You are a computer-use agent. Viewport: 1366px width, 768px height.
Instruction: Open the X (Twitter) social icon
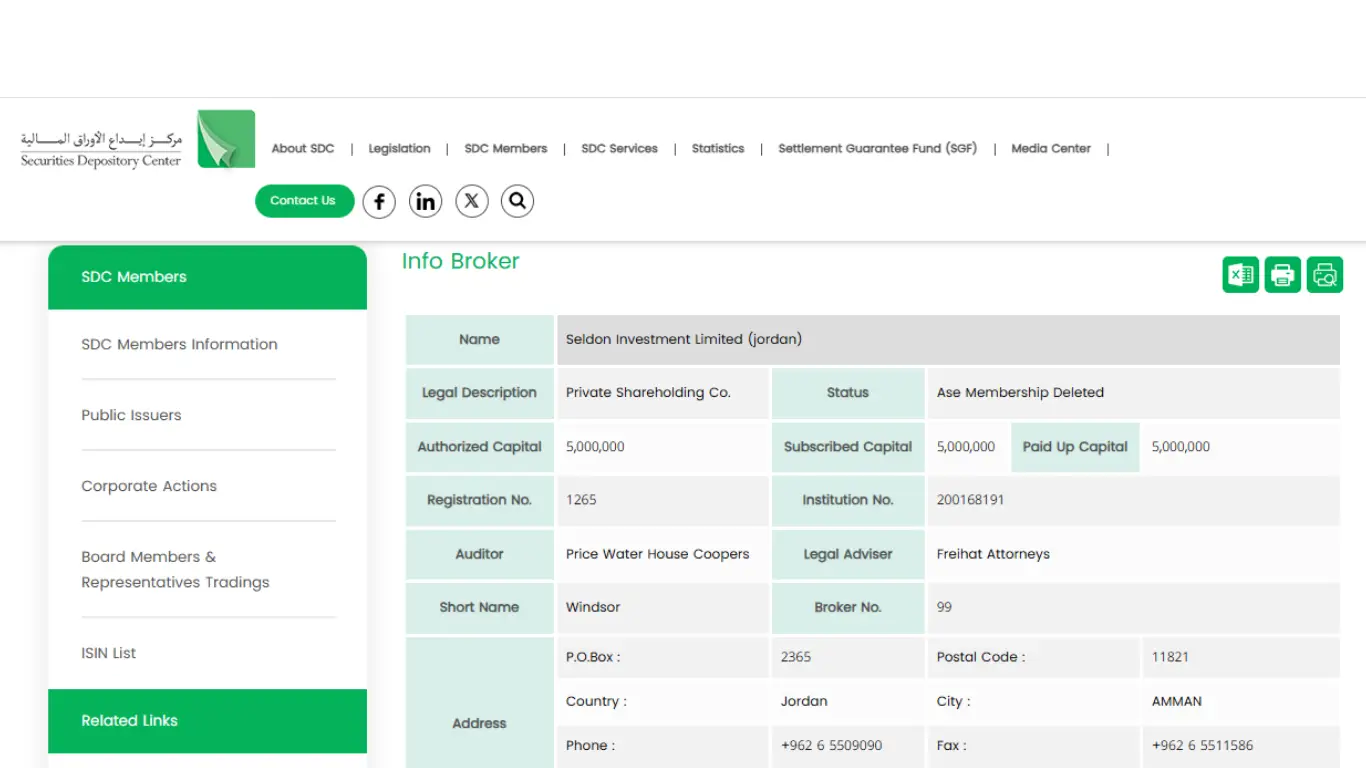click(x=472, y=201)
